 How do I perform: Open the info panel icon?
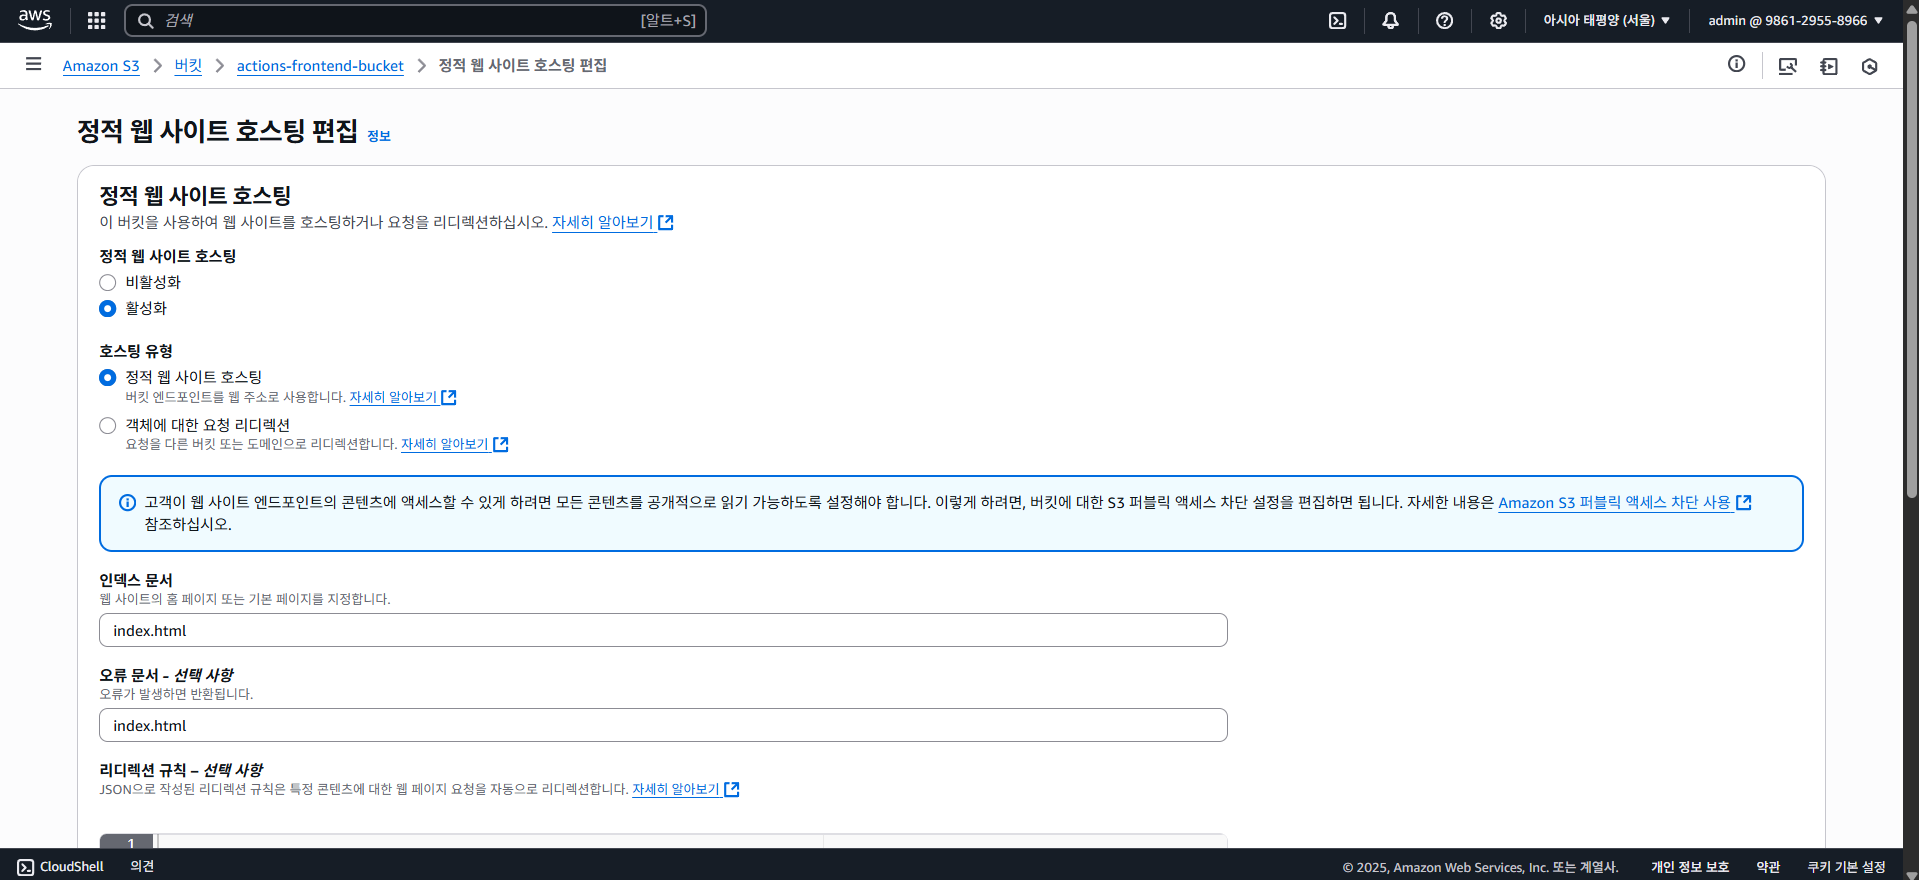pyautogui.click(x=1736, y=64)
